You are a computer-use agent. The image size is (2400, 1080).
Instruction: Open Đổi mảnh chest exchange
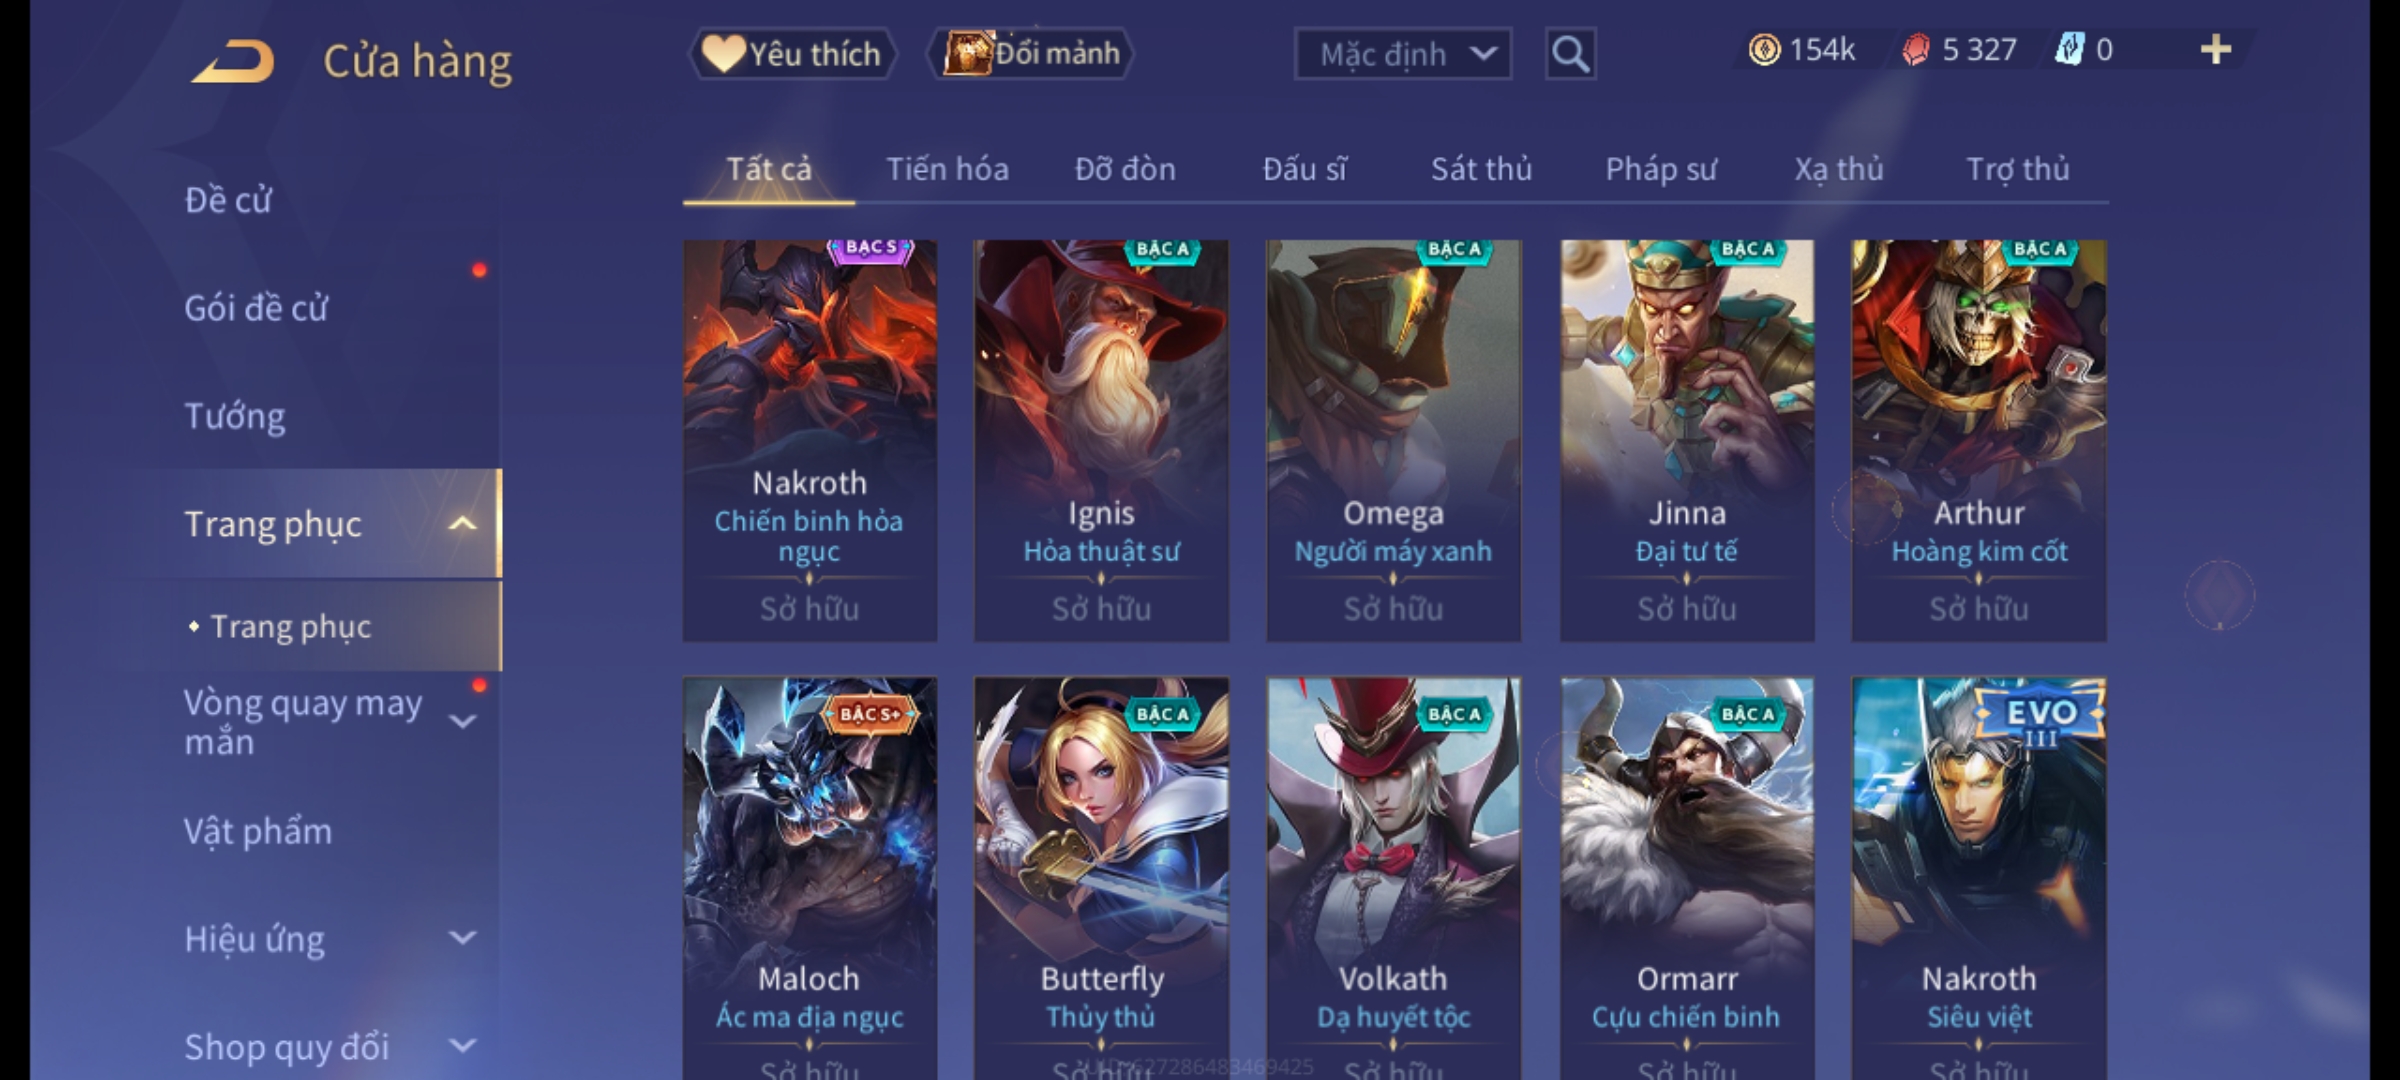(x=1031, y=54)
